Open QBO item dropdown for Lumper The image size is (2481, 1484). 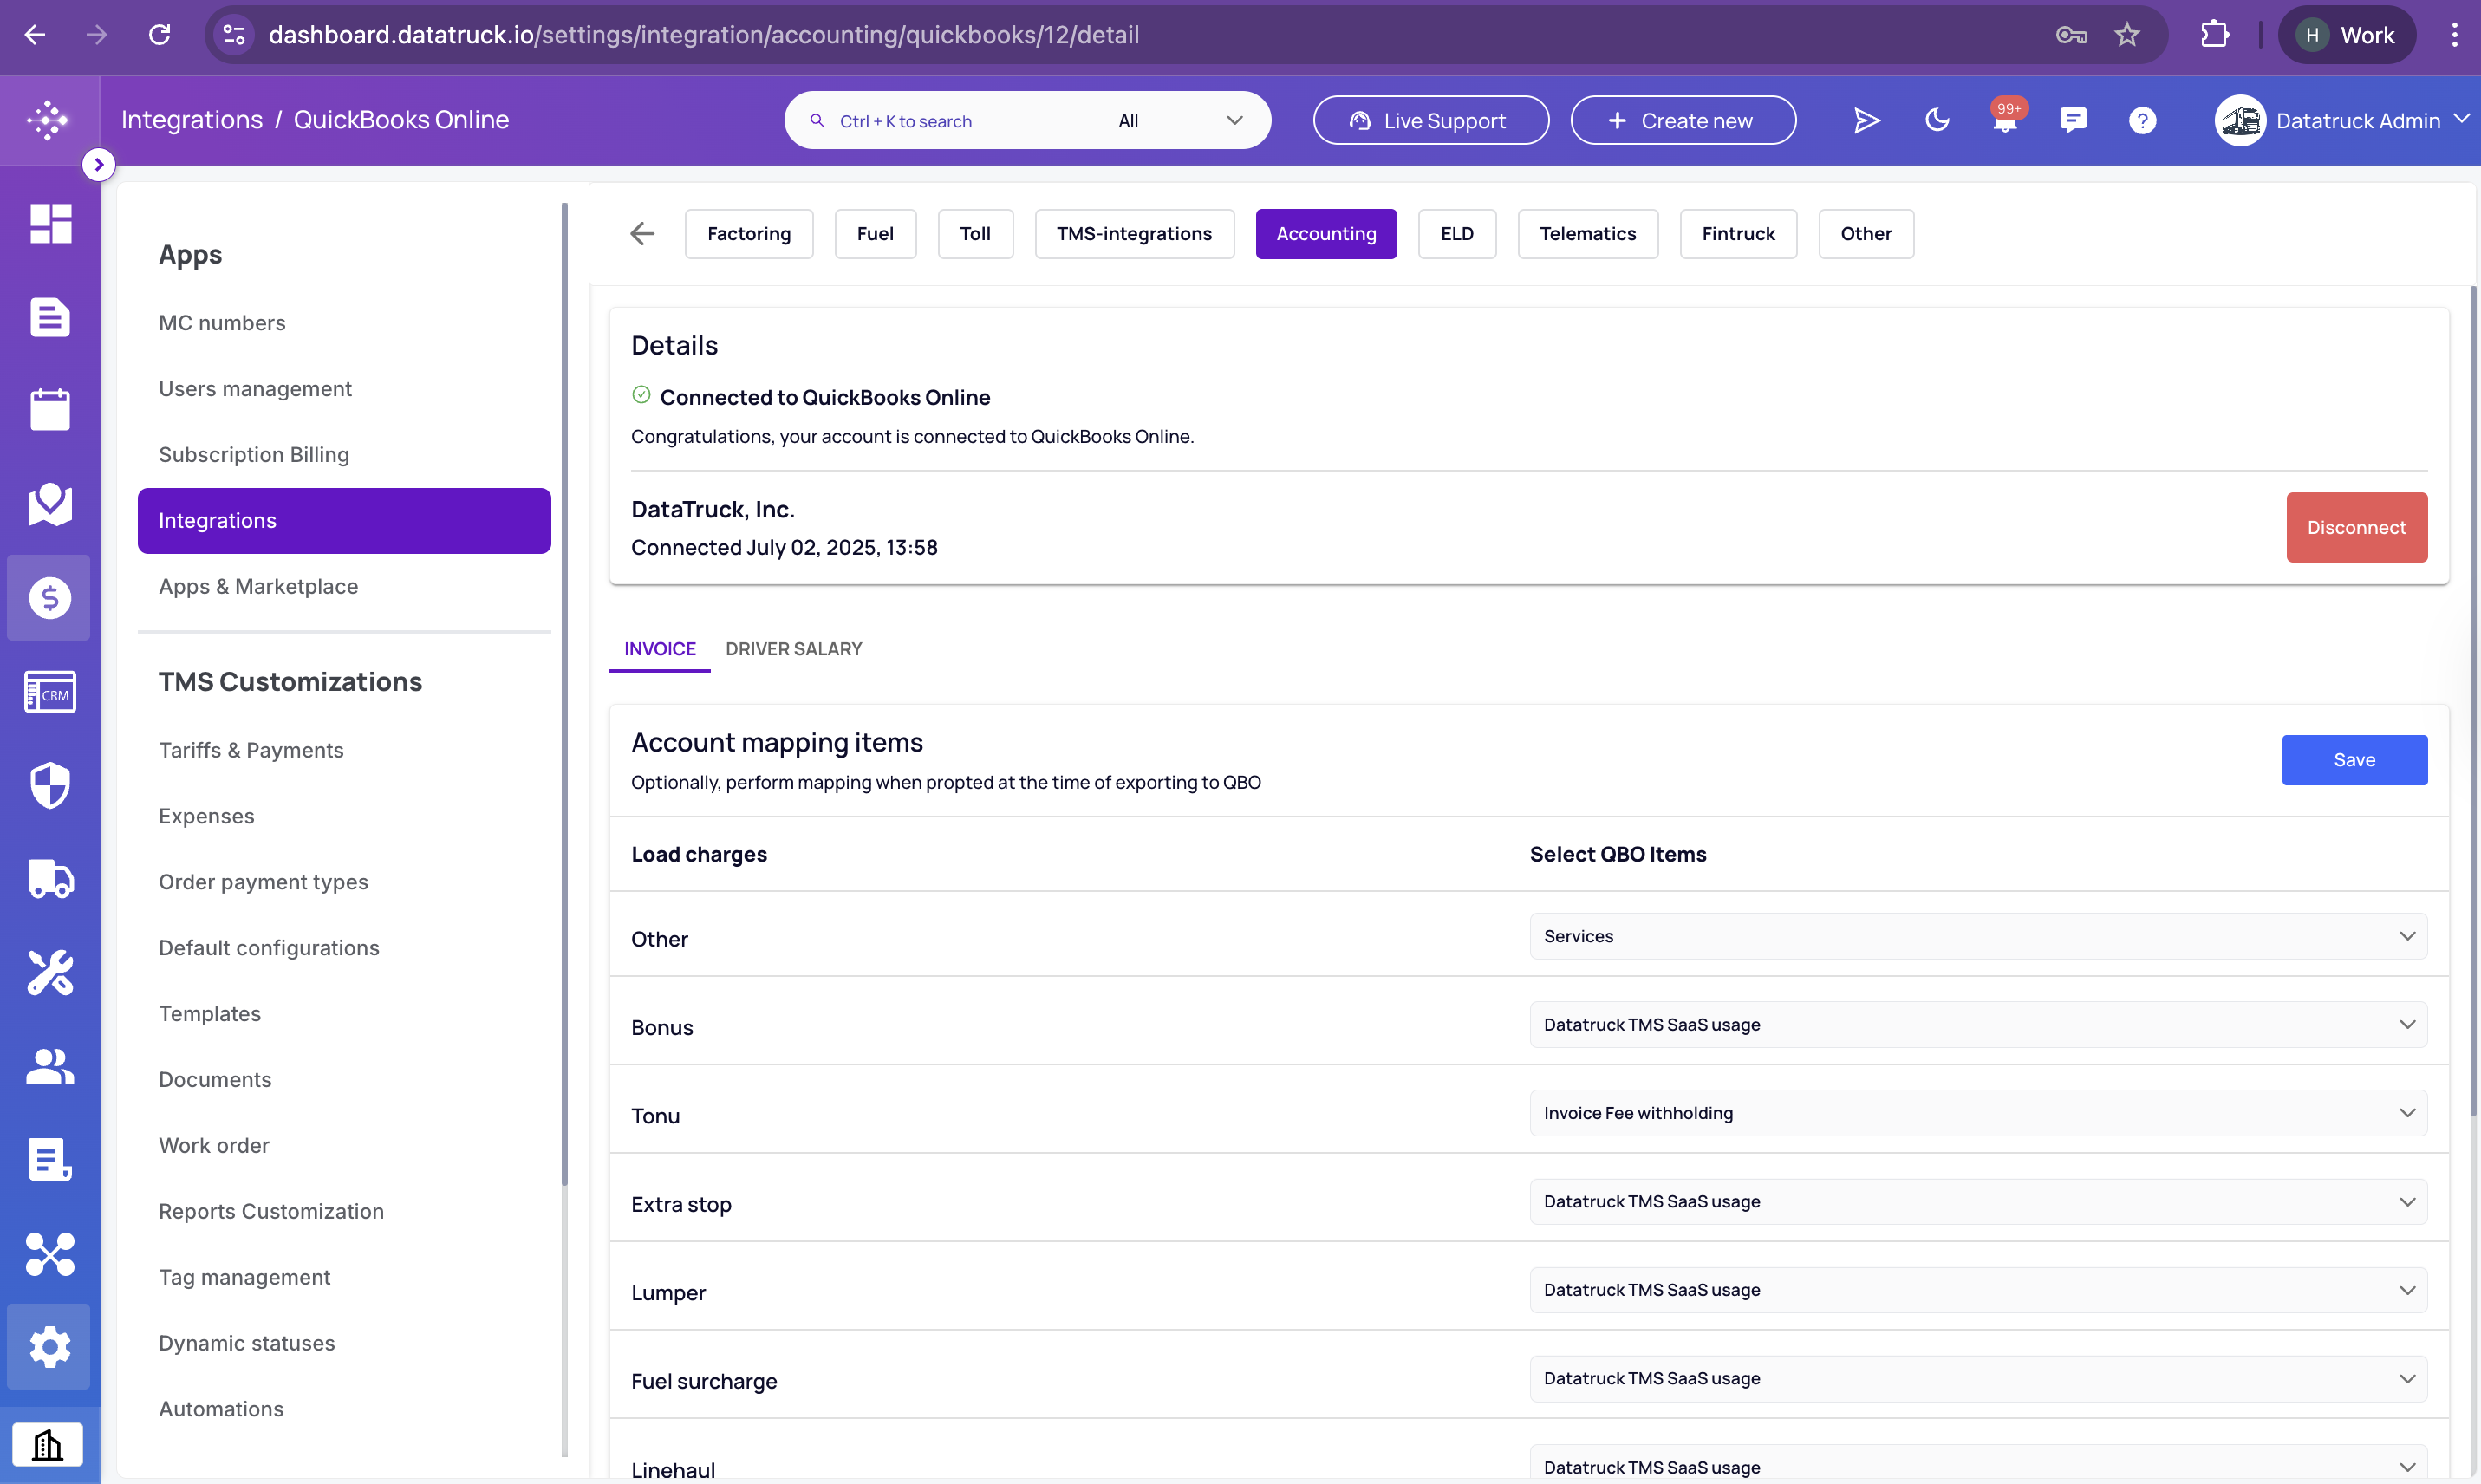click(x=1978, y=1290)
